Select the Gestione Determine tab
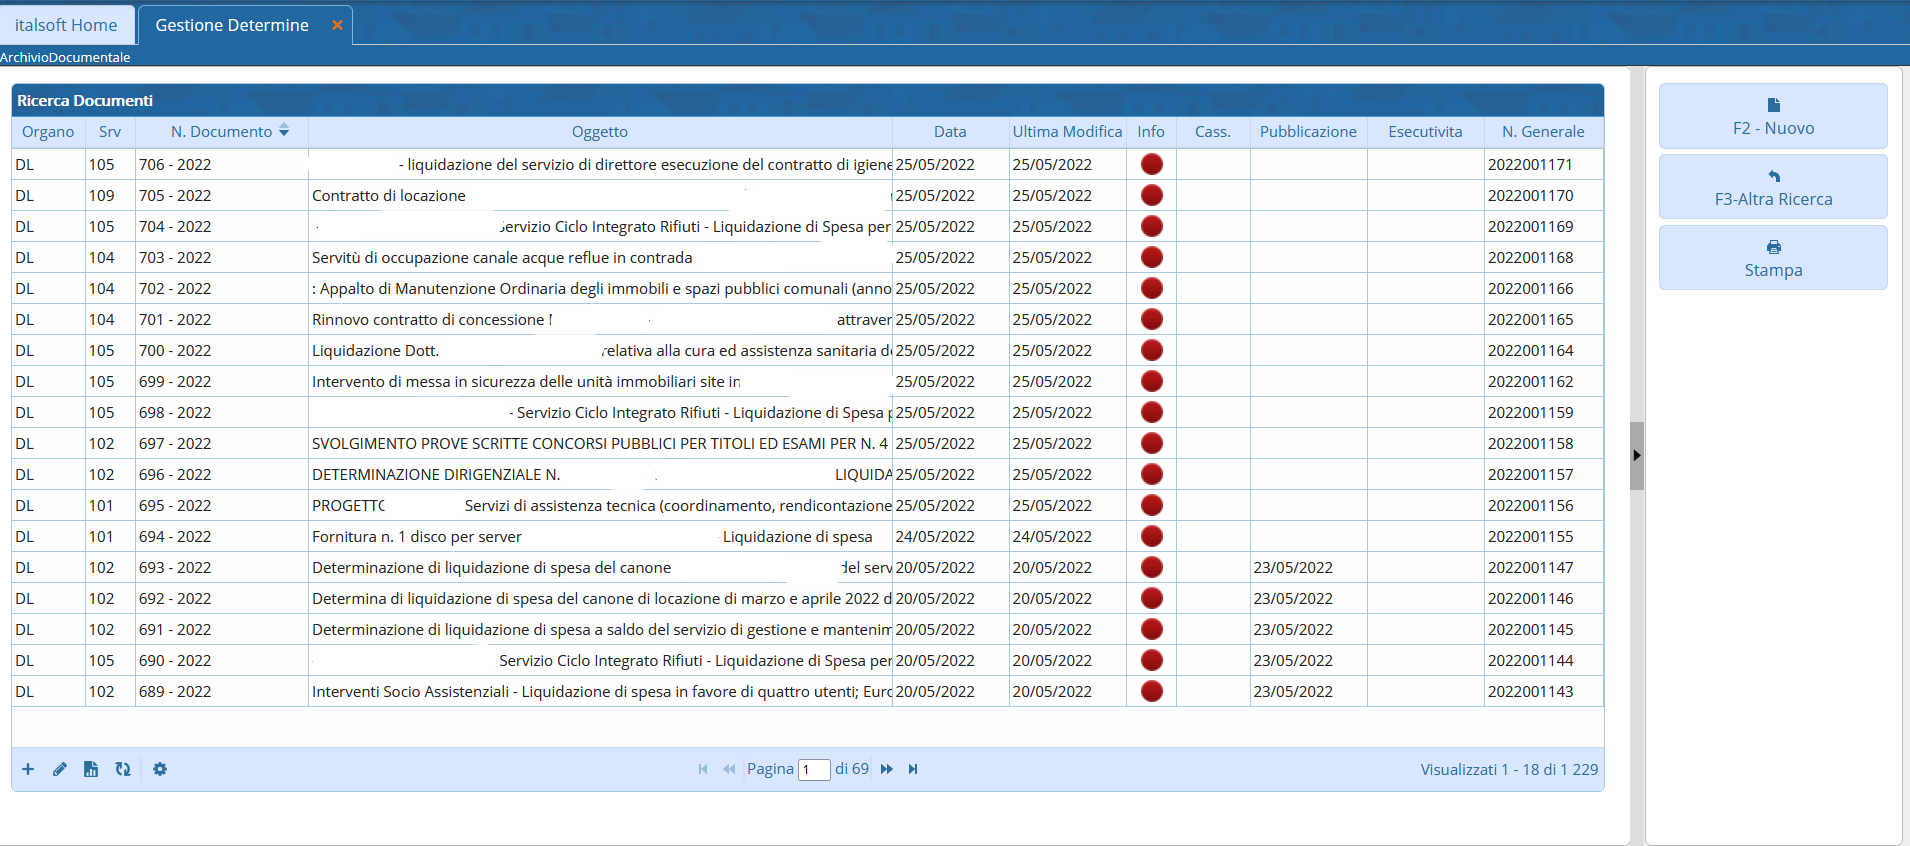This screenshot has width=1910, height=846. click(232, 25)
